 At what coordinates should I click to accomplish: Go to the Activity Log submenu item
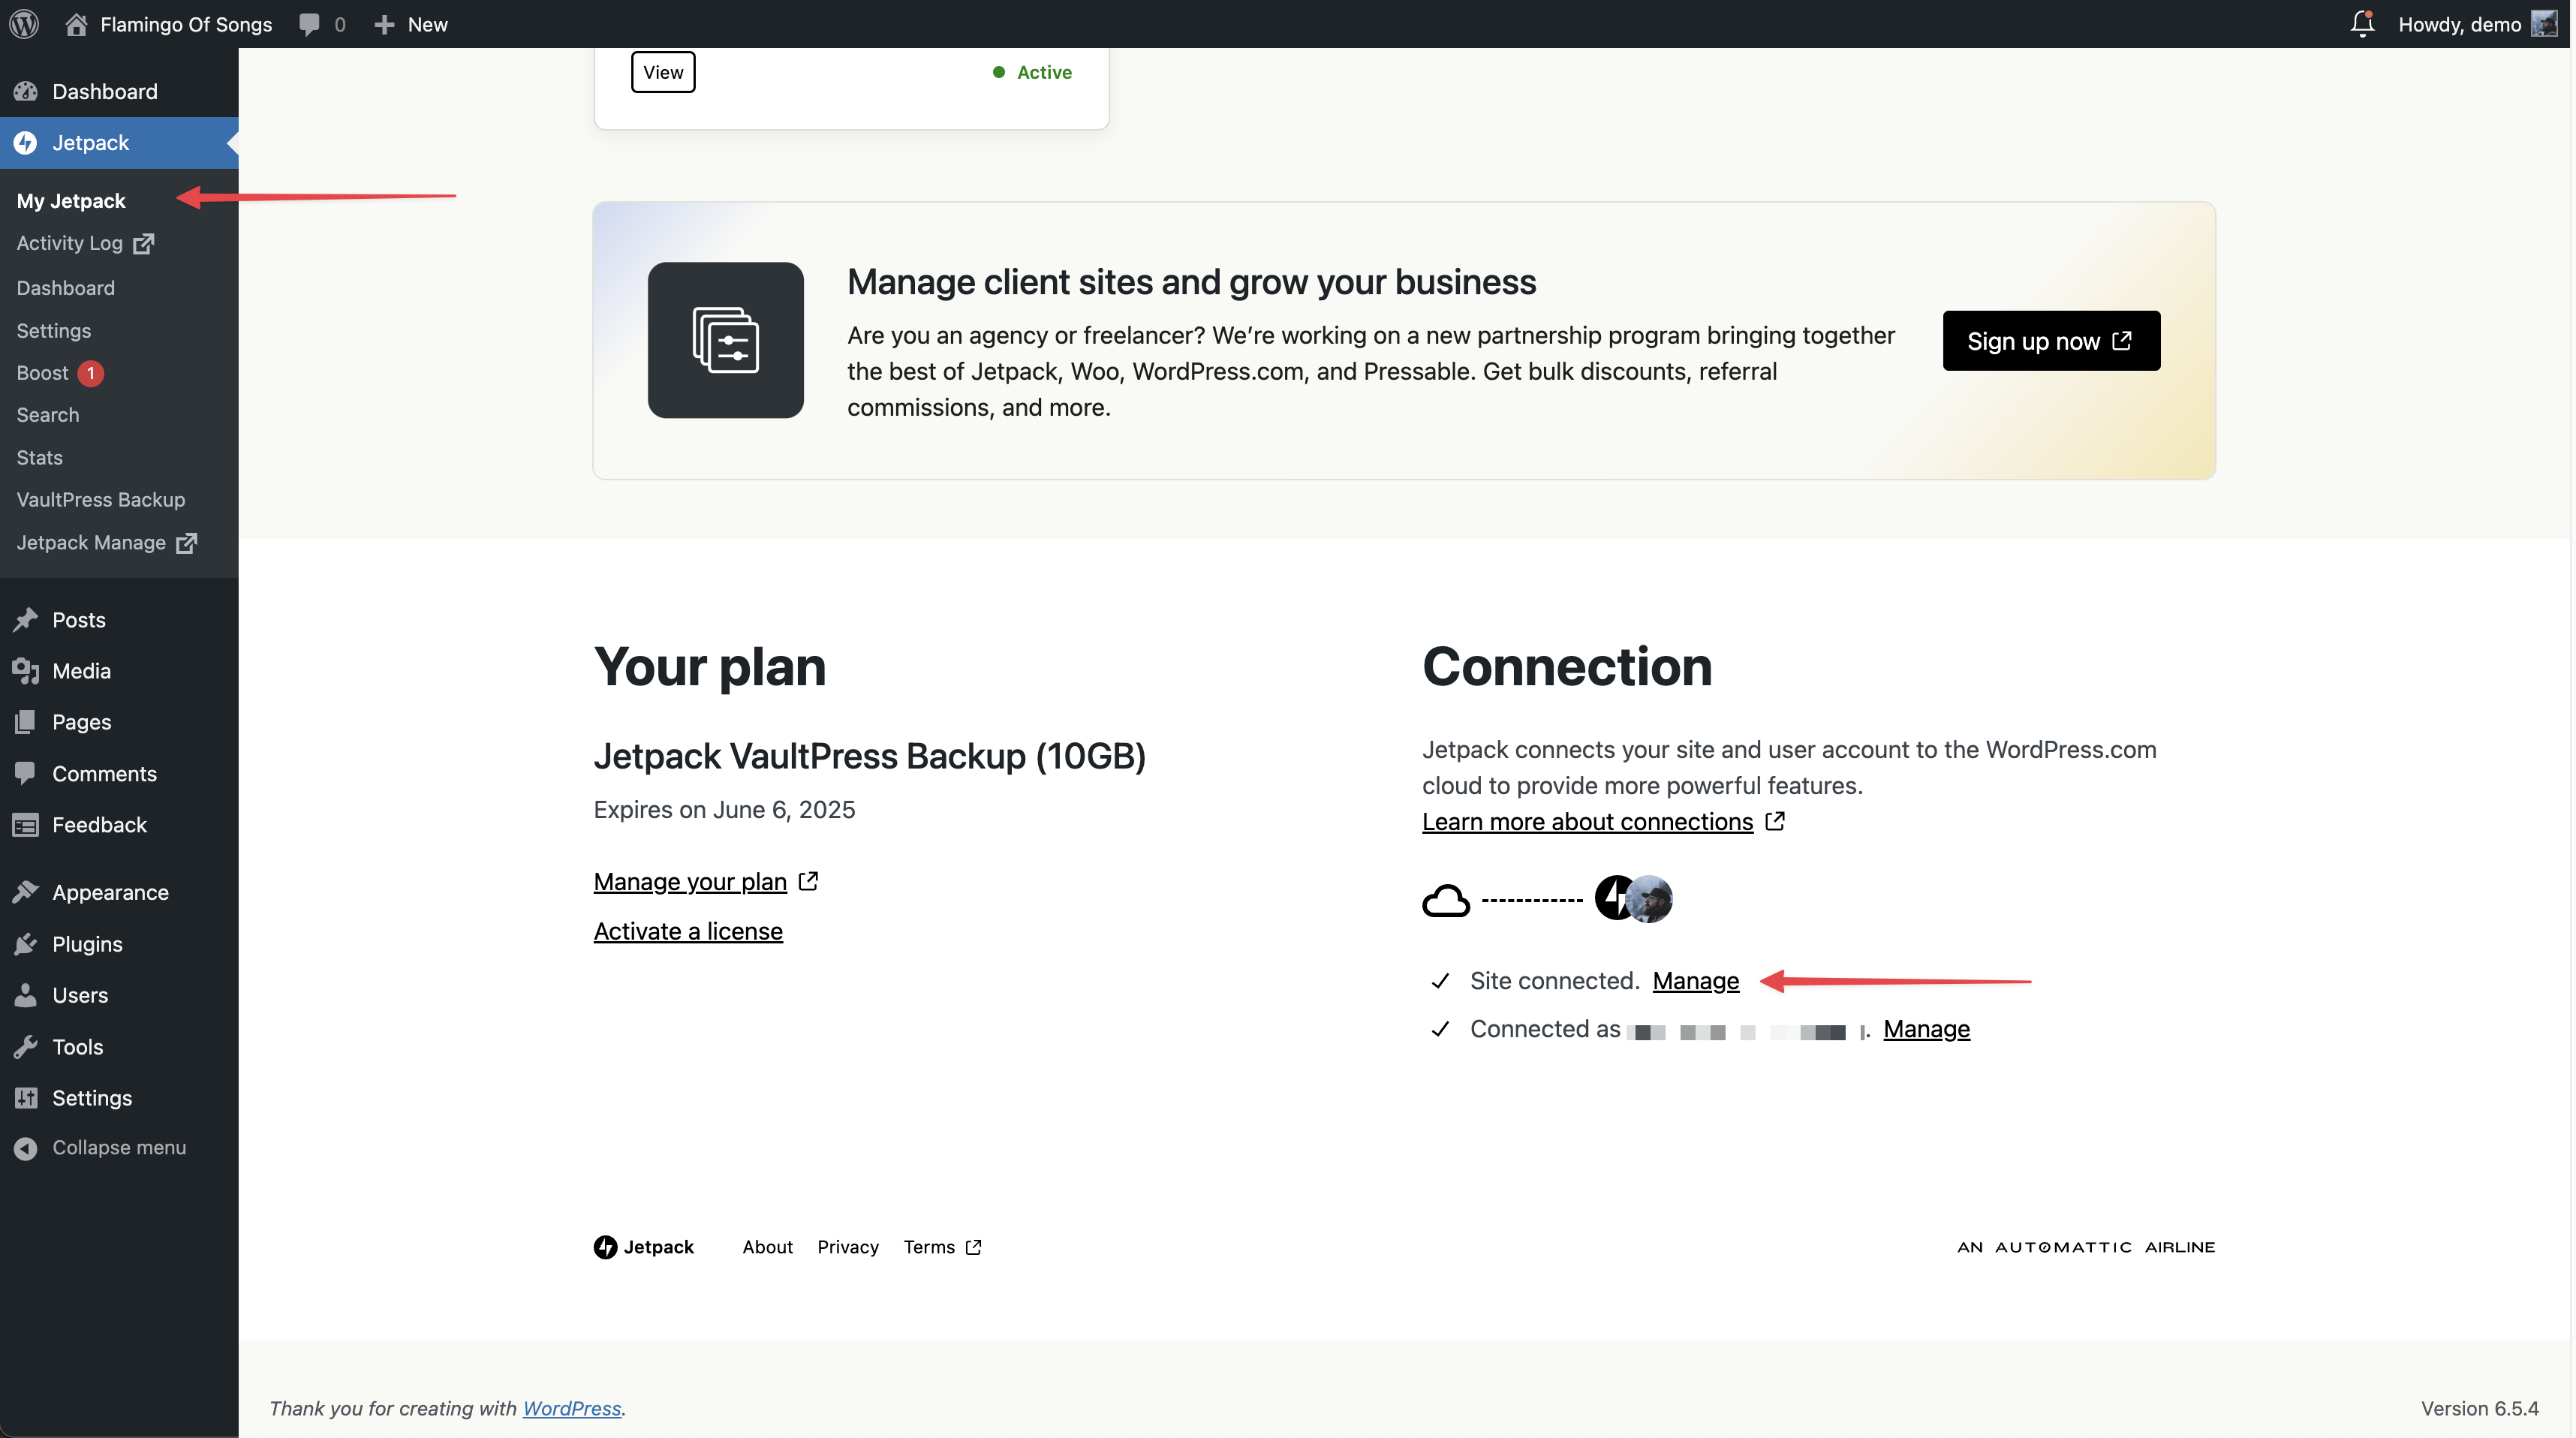point(69,243)
